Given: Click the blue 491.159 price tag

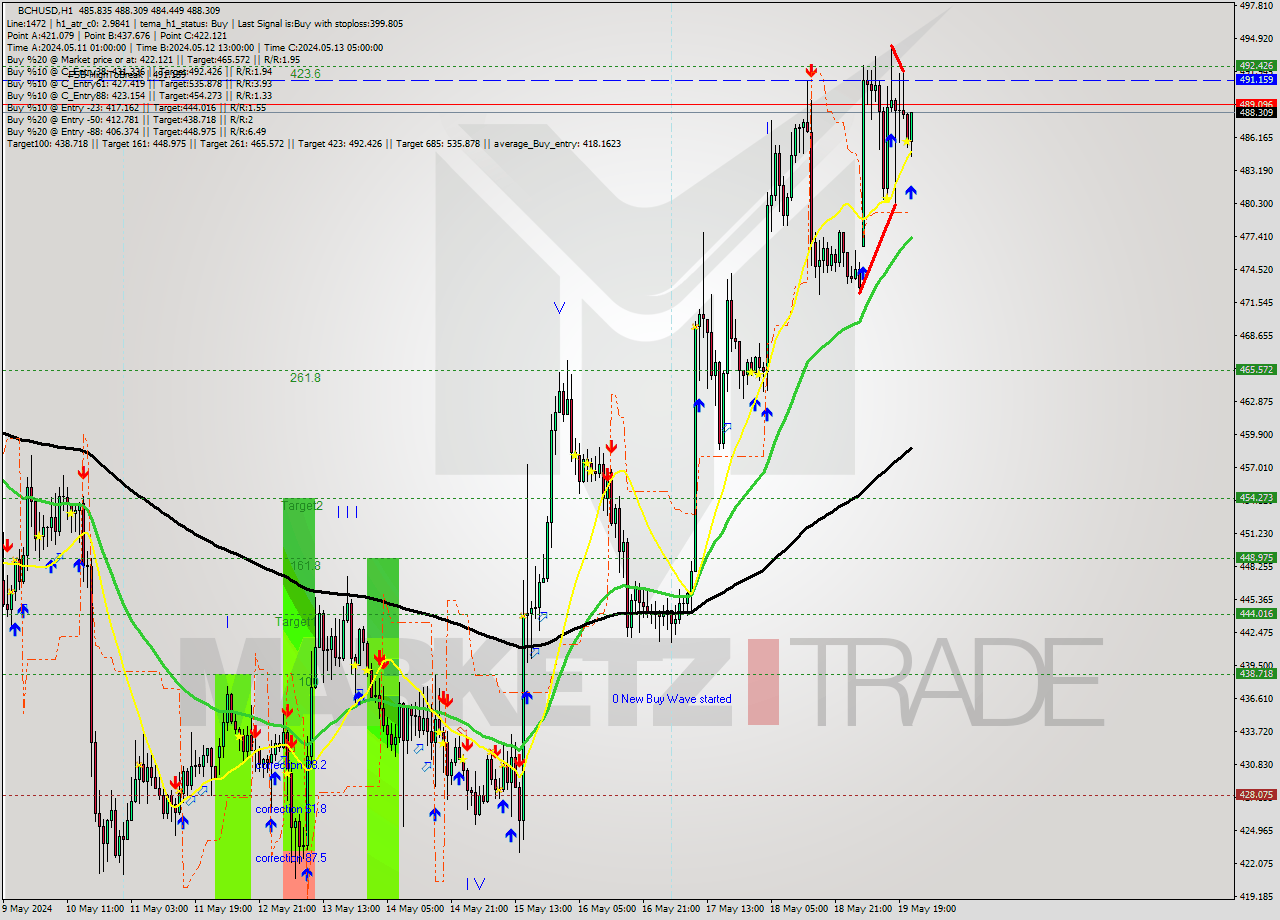Looking at the screenshot, I should tap(1255, 79).
